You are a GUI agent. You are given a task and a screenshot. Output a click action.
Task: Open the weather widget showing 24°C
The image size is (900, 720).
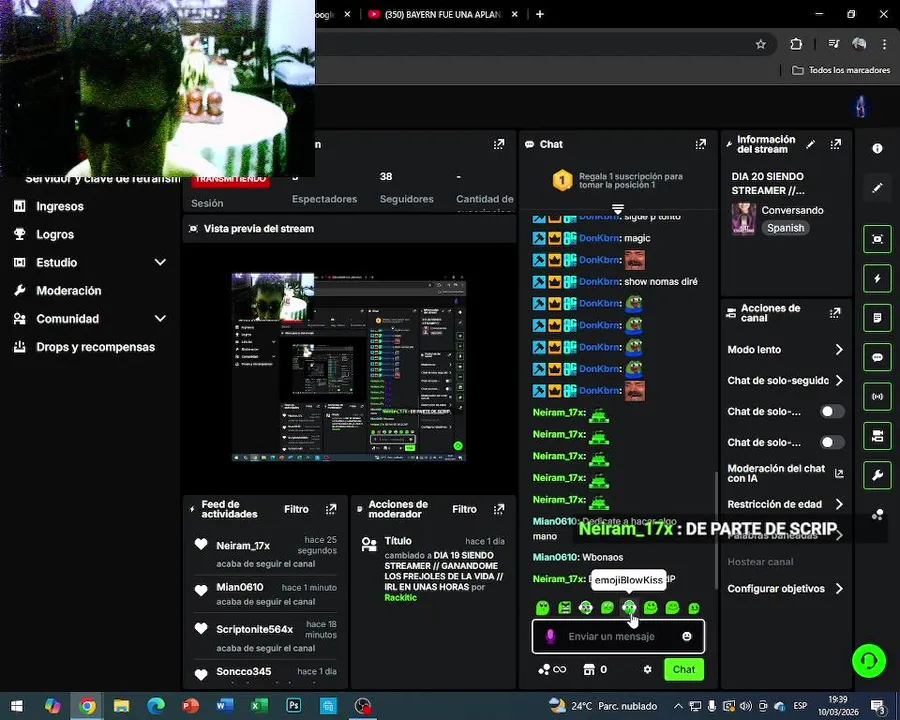(603, 706)
